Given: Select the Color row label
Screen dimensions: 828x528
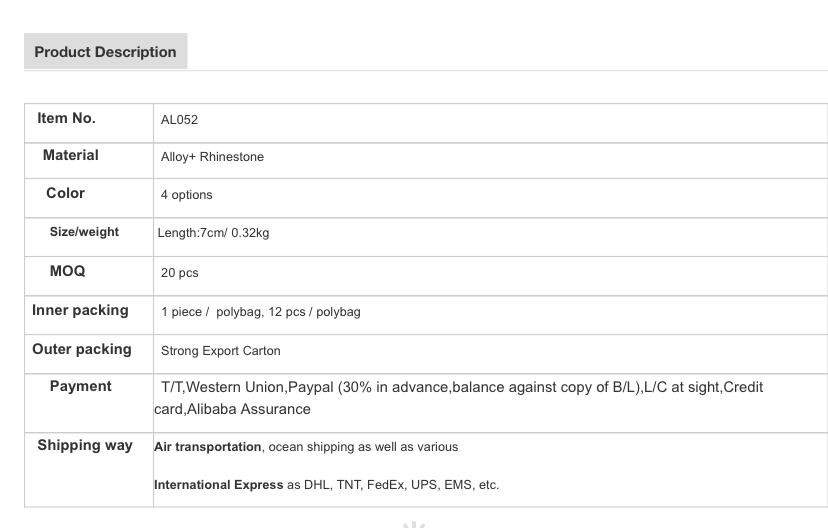Looking at the screenshot, I should [65, 194].
